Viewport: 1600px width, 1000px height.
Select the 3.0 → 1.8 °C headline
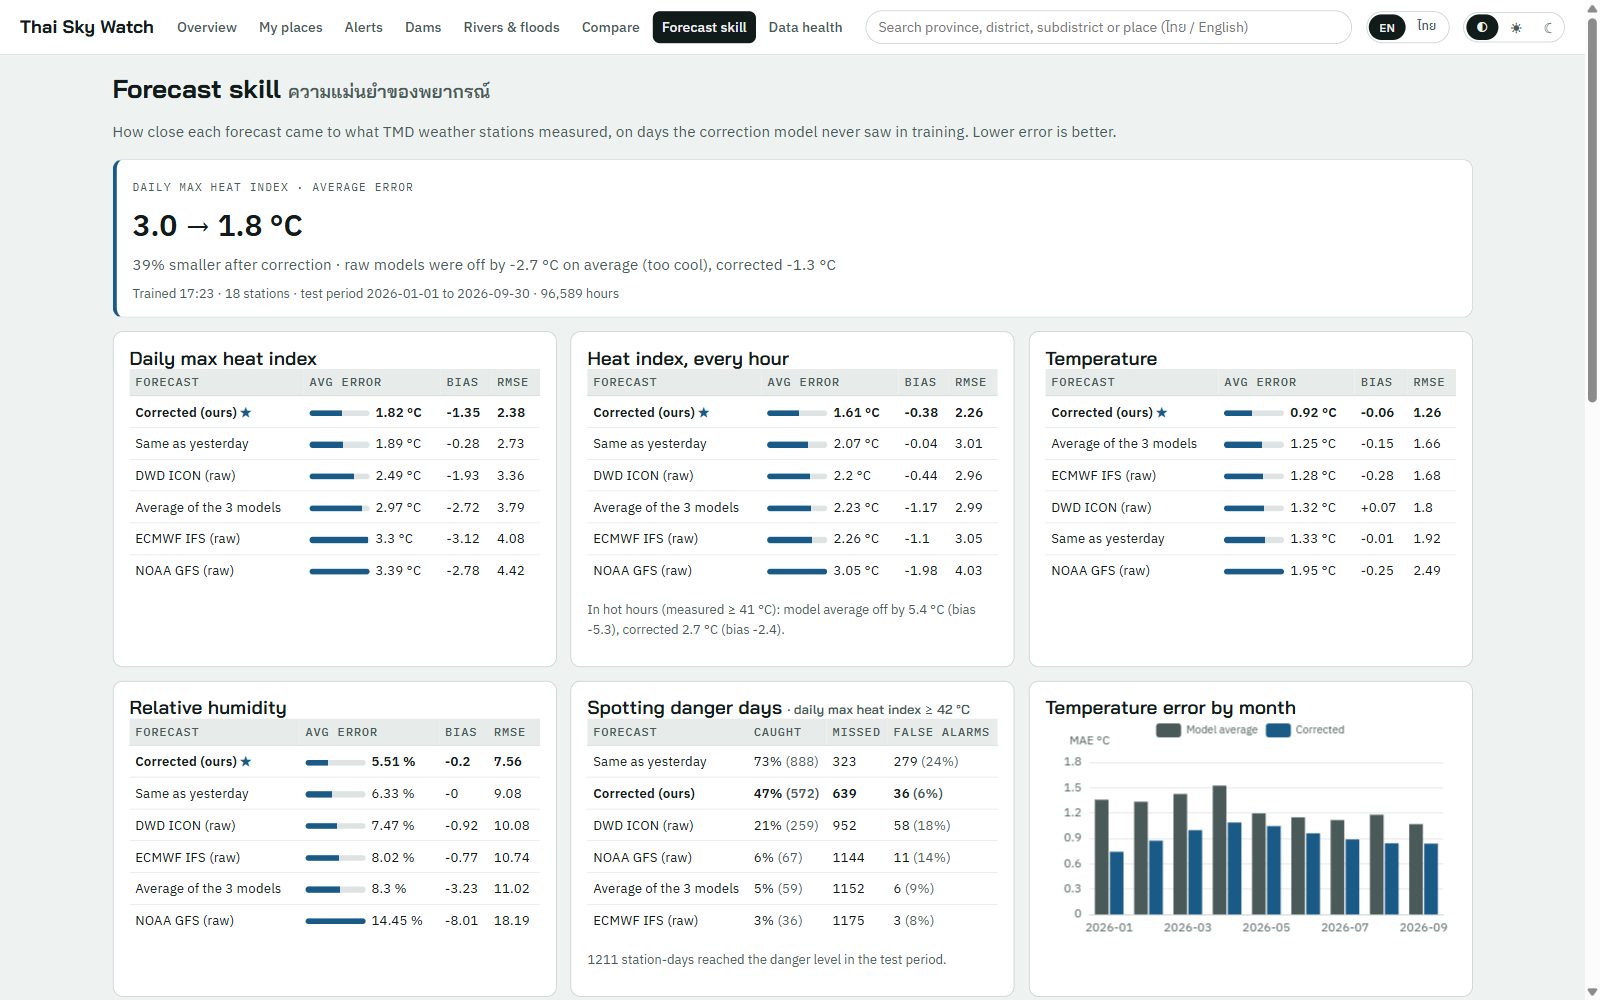pos(217,226)
